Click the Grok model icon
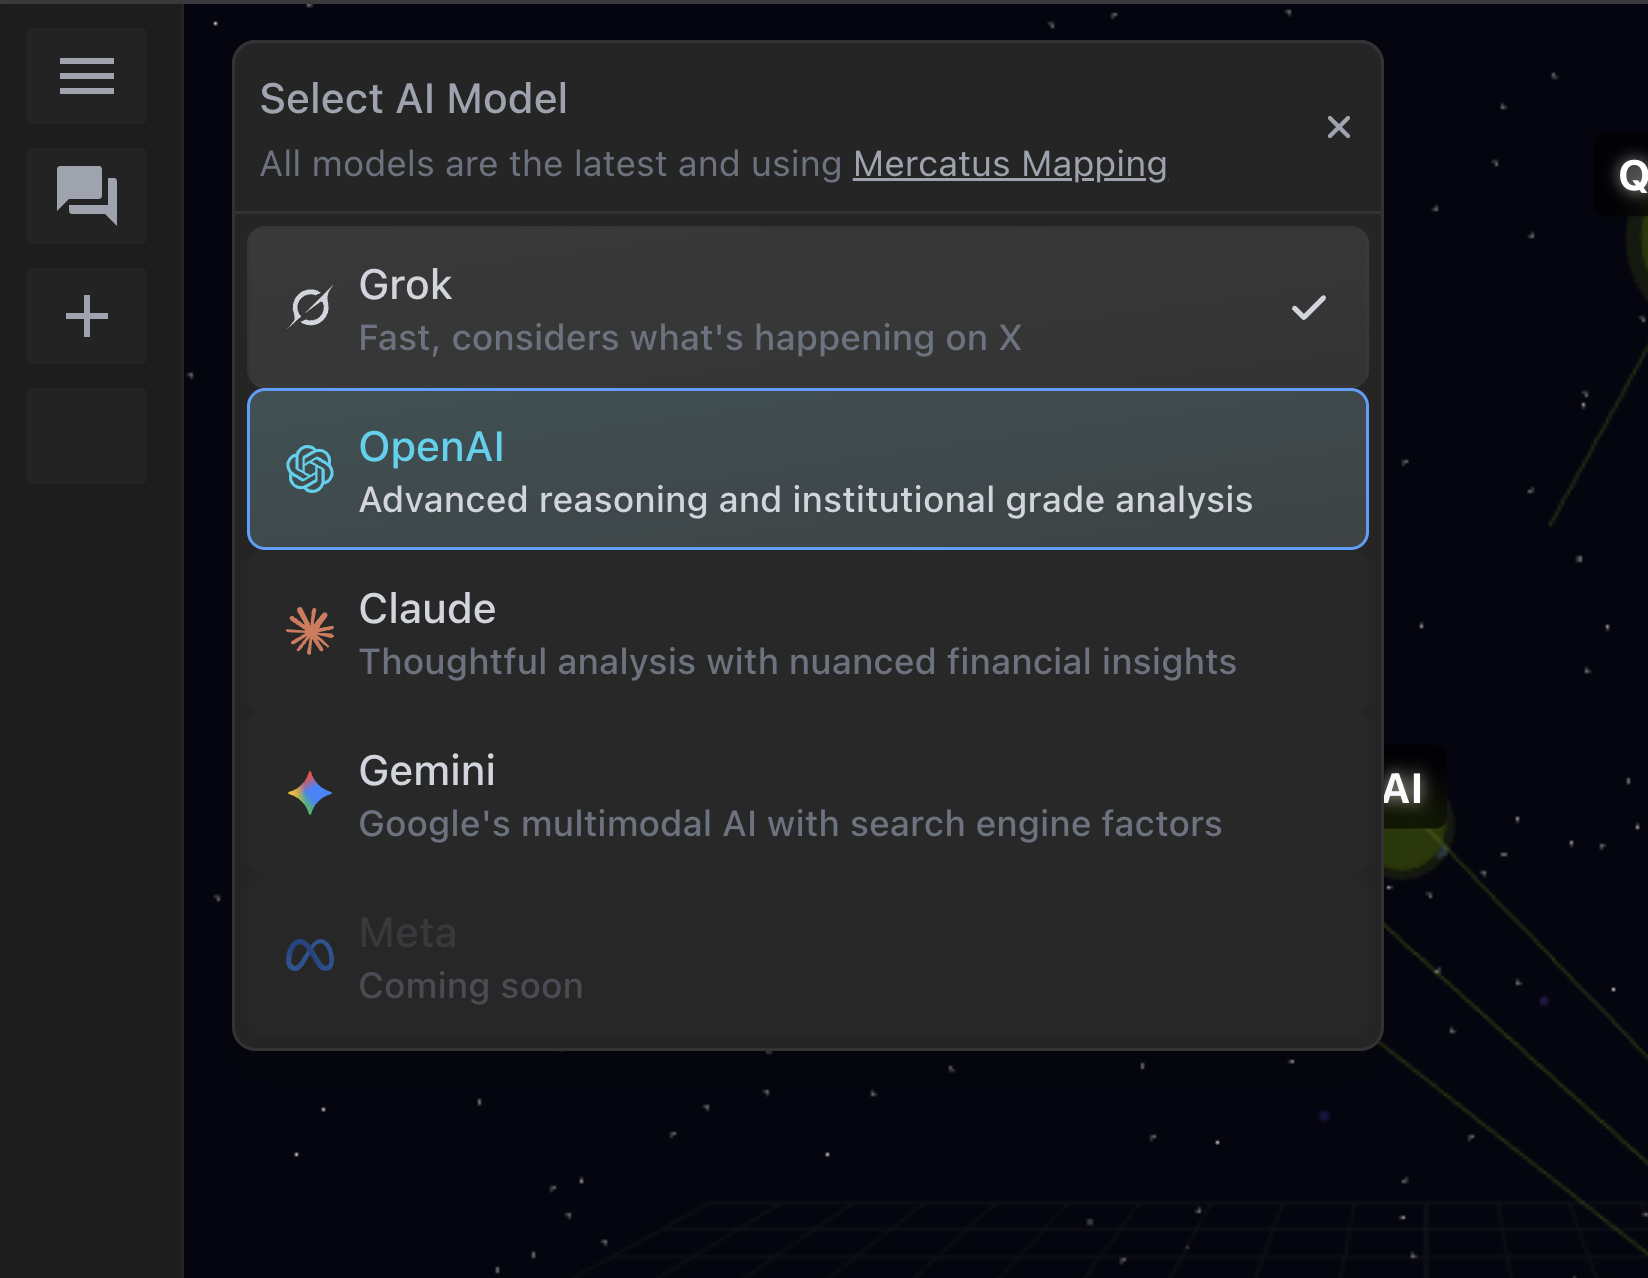Viewport: 1648px width, 1278px height. click(310, 306)
